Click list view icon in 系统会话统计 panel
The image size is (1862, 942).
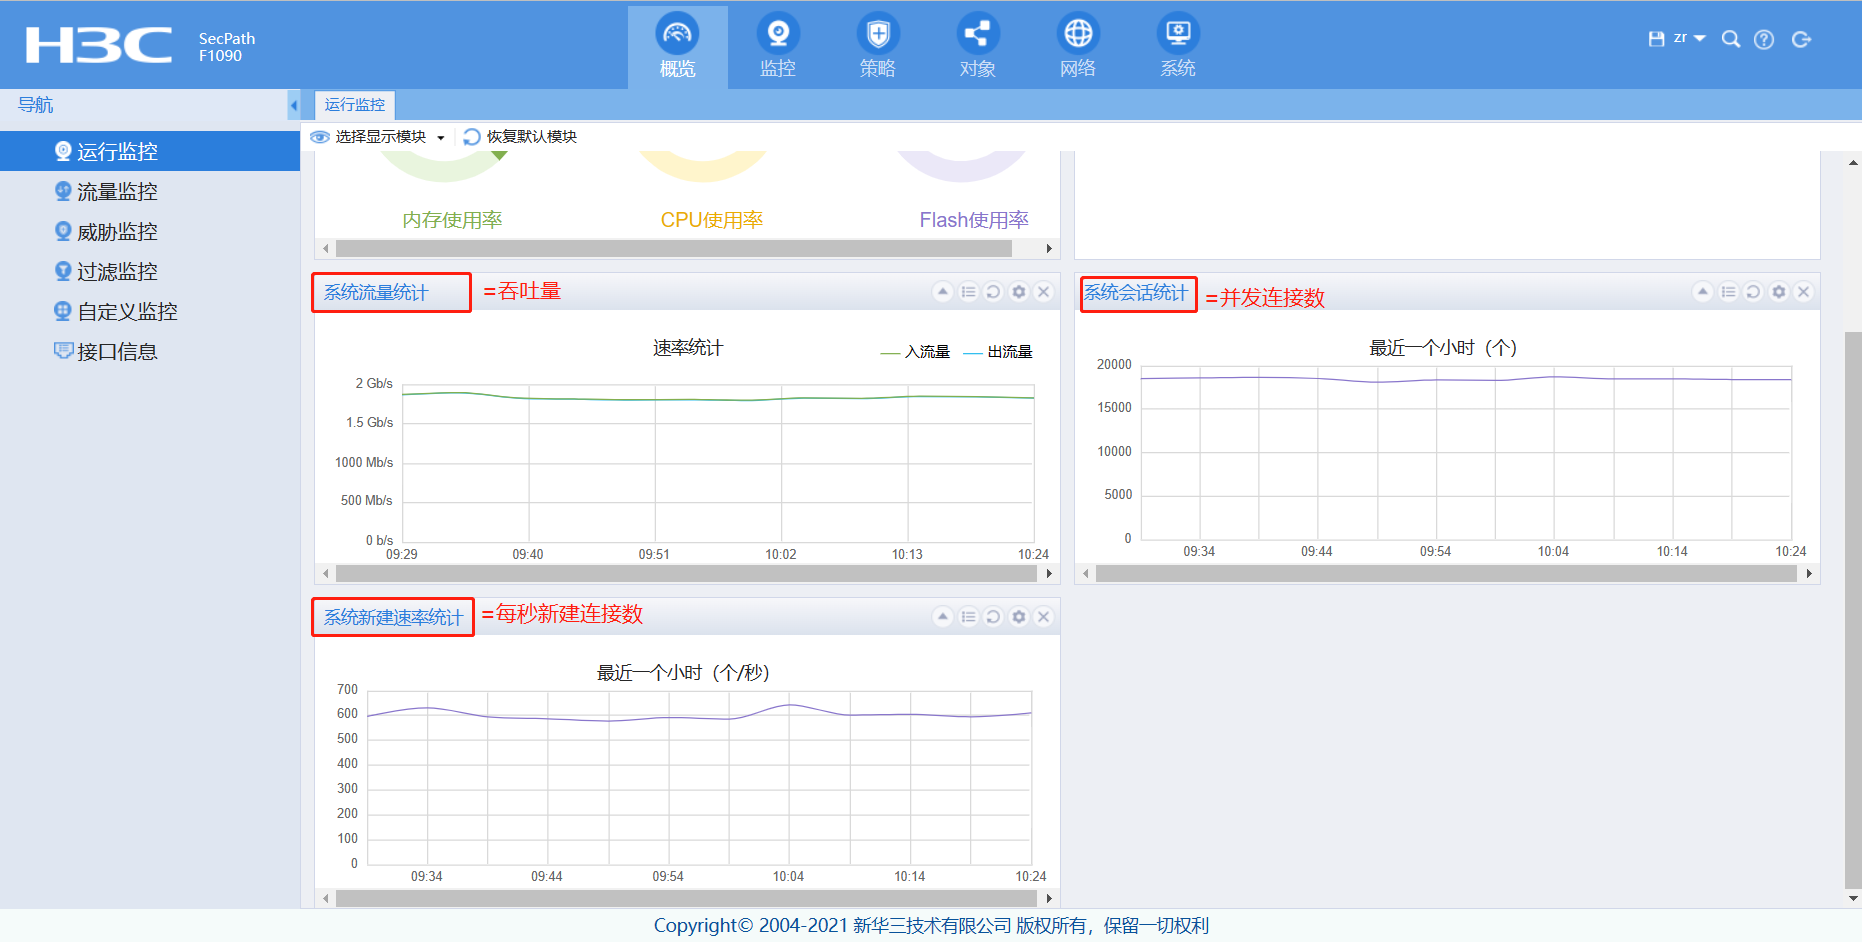(1728, 292)
